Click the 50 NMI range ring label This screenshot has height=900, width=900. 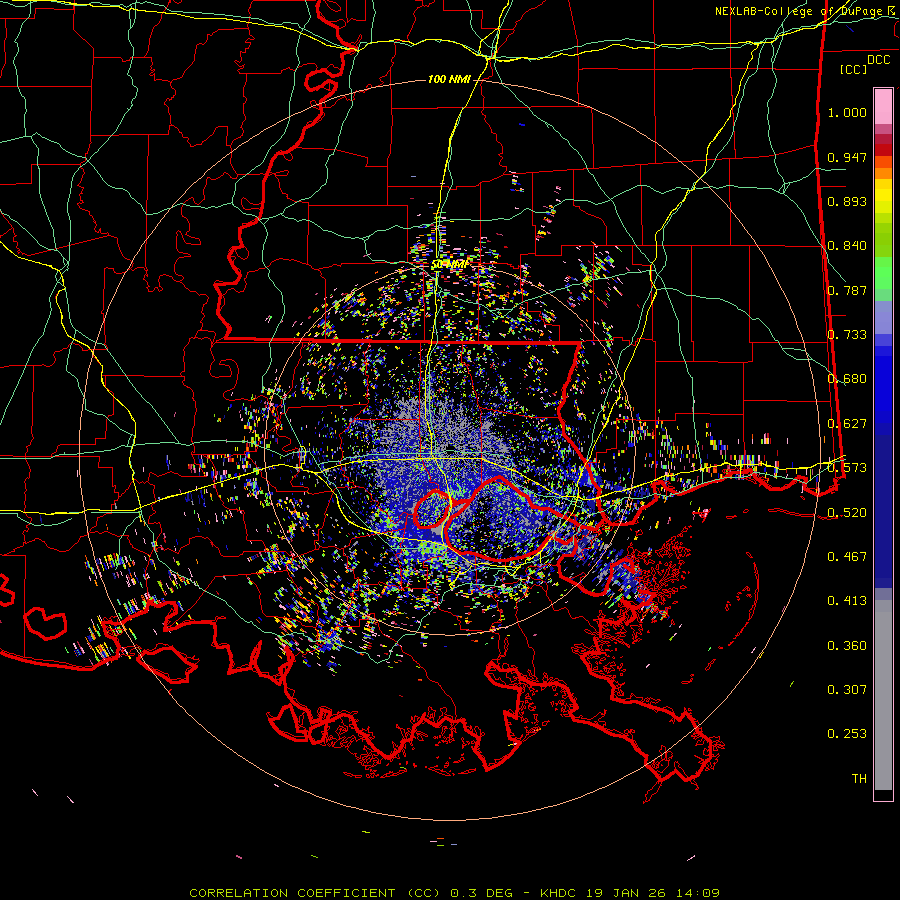click(x=449, y=265)
